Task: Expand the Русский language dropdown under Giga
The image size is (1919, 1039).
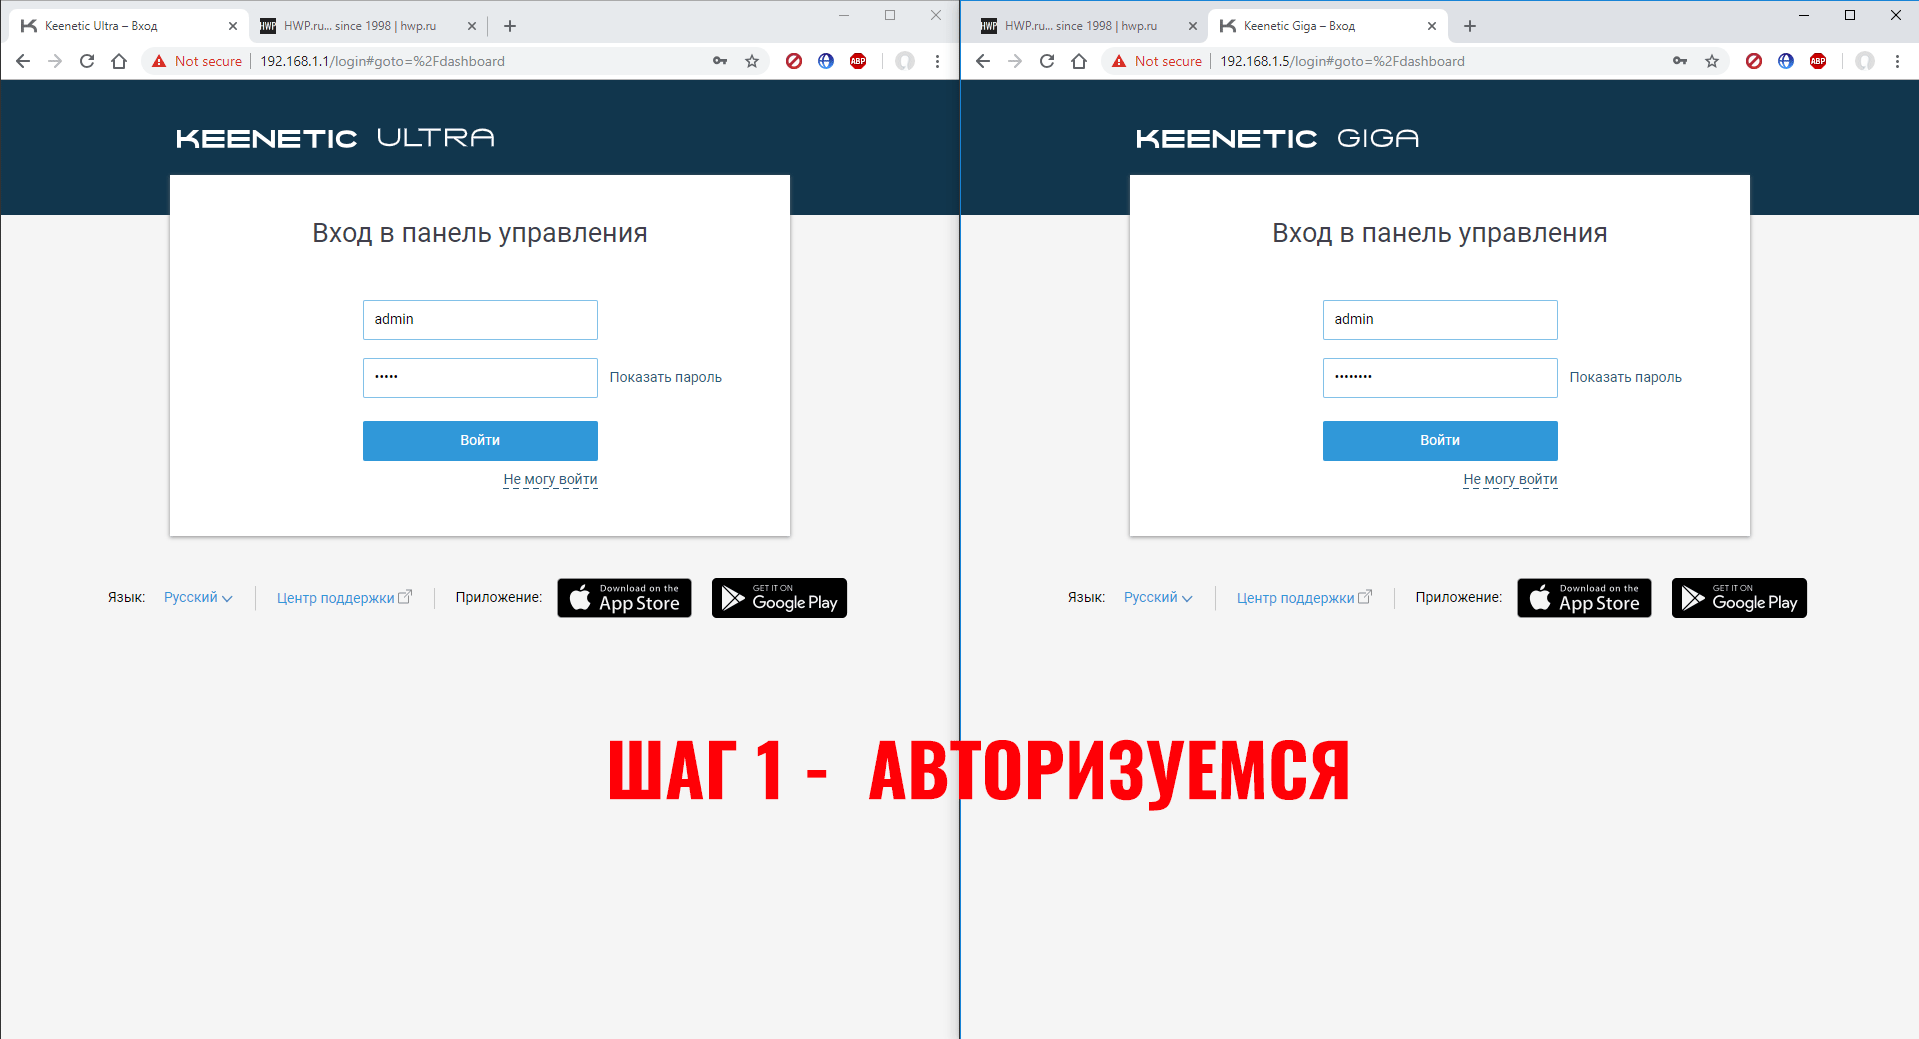Action: coord(1158,597)
